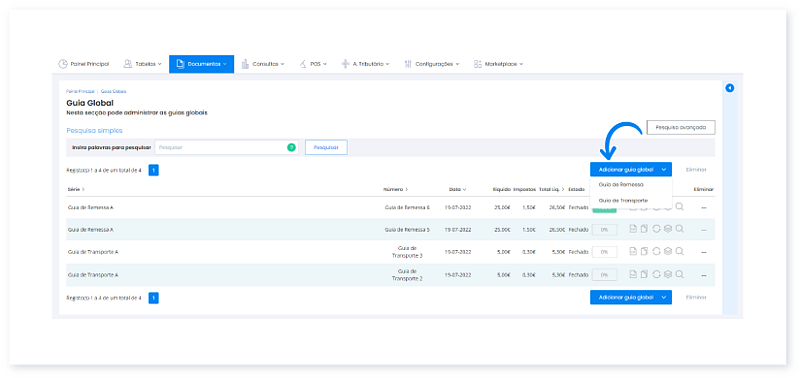
Task: Click the Líquido column header
Action: pyautogui.click(x=502, y=189)
